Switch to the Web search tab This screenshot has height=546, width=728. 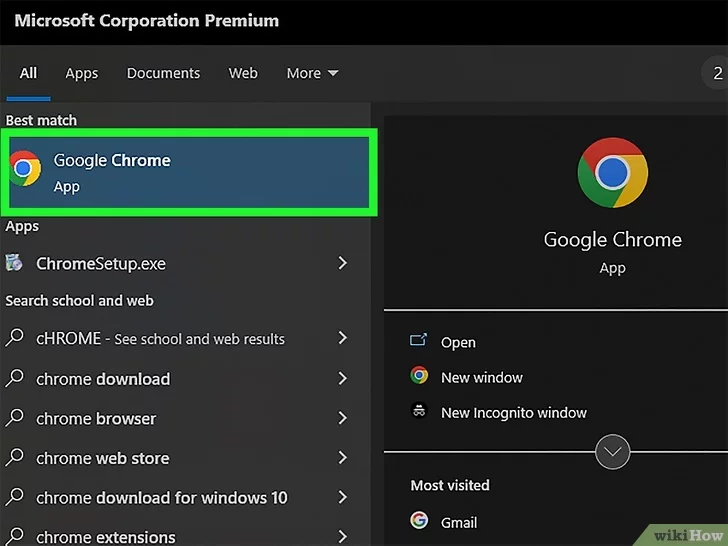pos(243,73)
